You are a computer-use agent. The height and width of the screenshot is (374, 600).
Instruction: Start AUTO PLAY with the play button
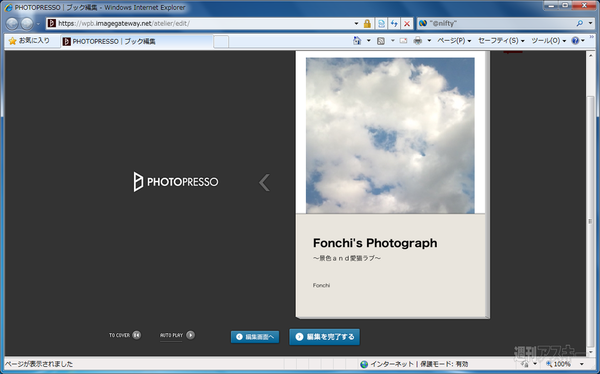pyautogui.click(x=190, y=335)
